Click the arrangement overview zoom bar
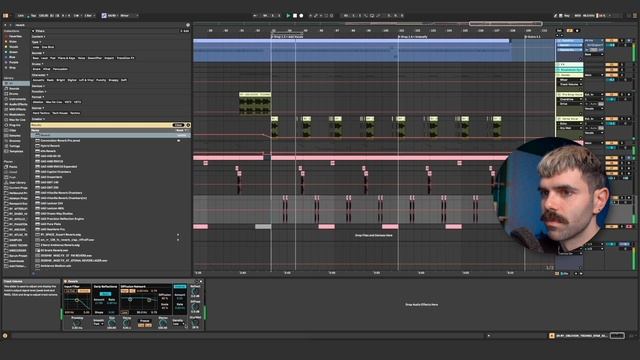The width and height of the screenshot is (640, 360). (x=505, y=24)
